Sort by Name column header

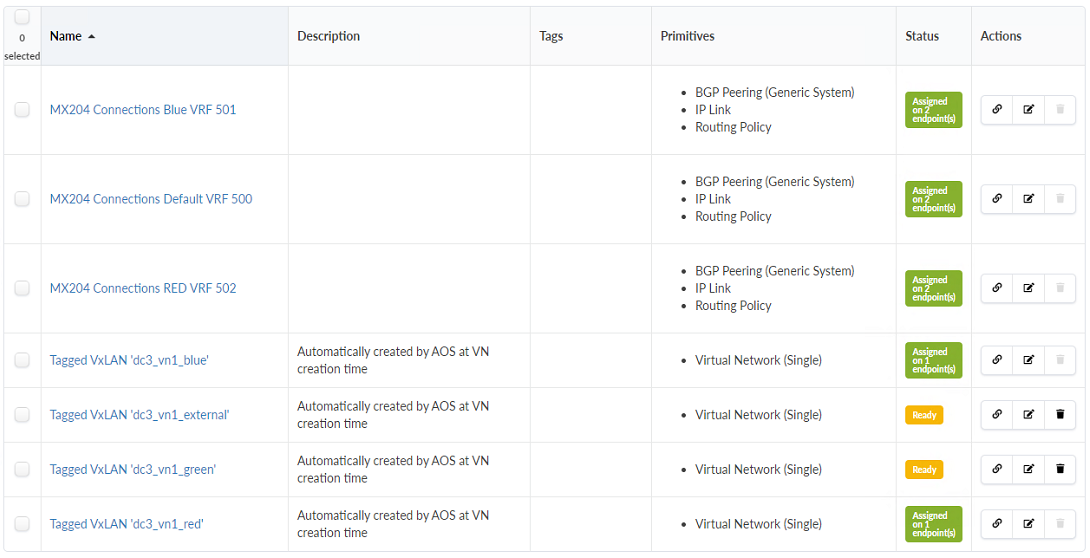click(66, 36)
